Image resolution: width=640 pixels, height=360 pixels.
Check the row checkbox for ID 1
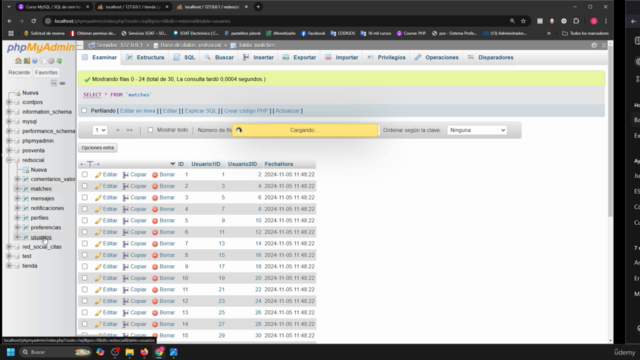[x=84, y=174]
